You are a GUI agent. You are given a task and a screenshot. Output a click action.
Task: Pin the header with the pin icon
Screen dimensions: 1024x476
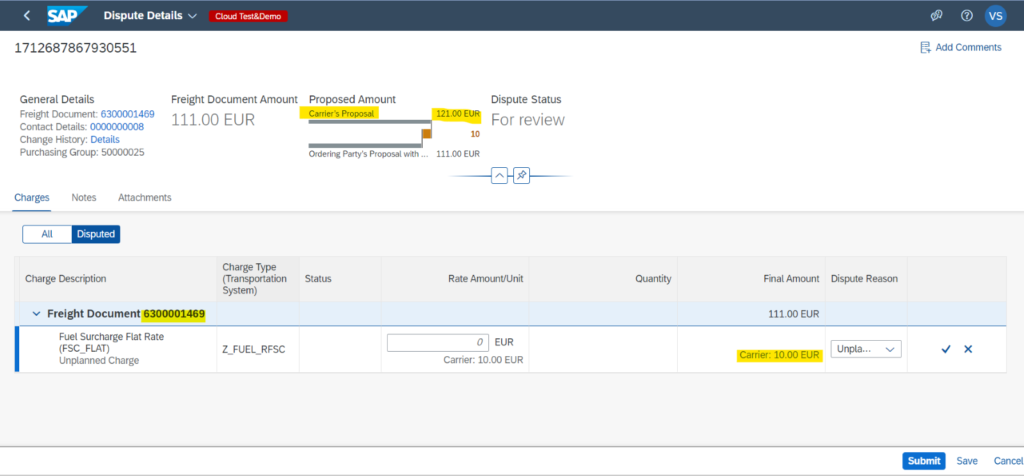tap(521, 175)
